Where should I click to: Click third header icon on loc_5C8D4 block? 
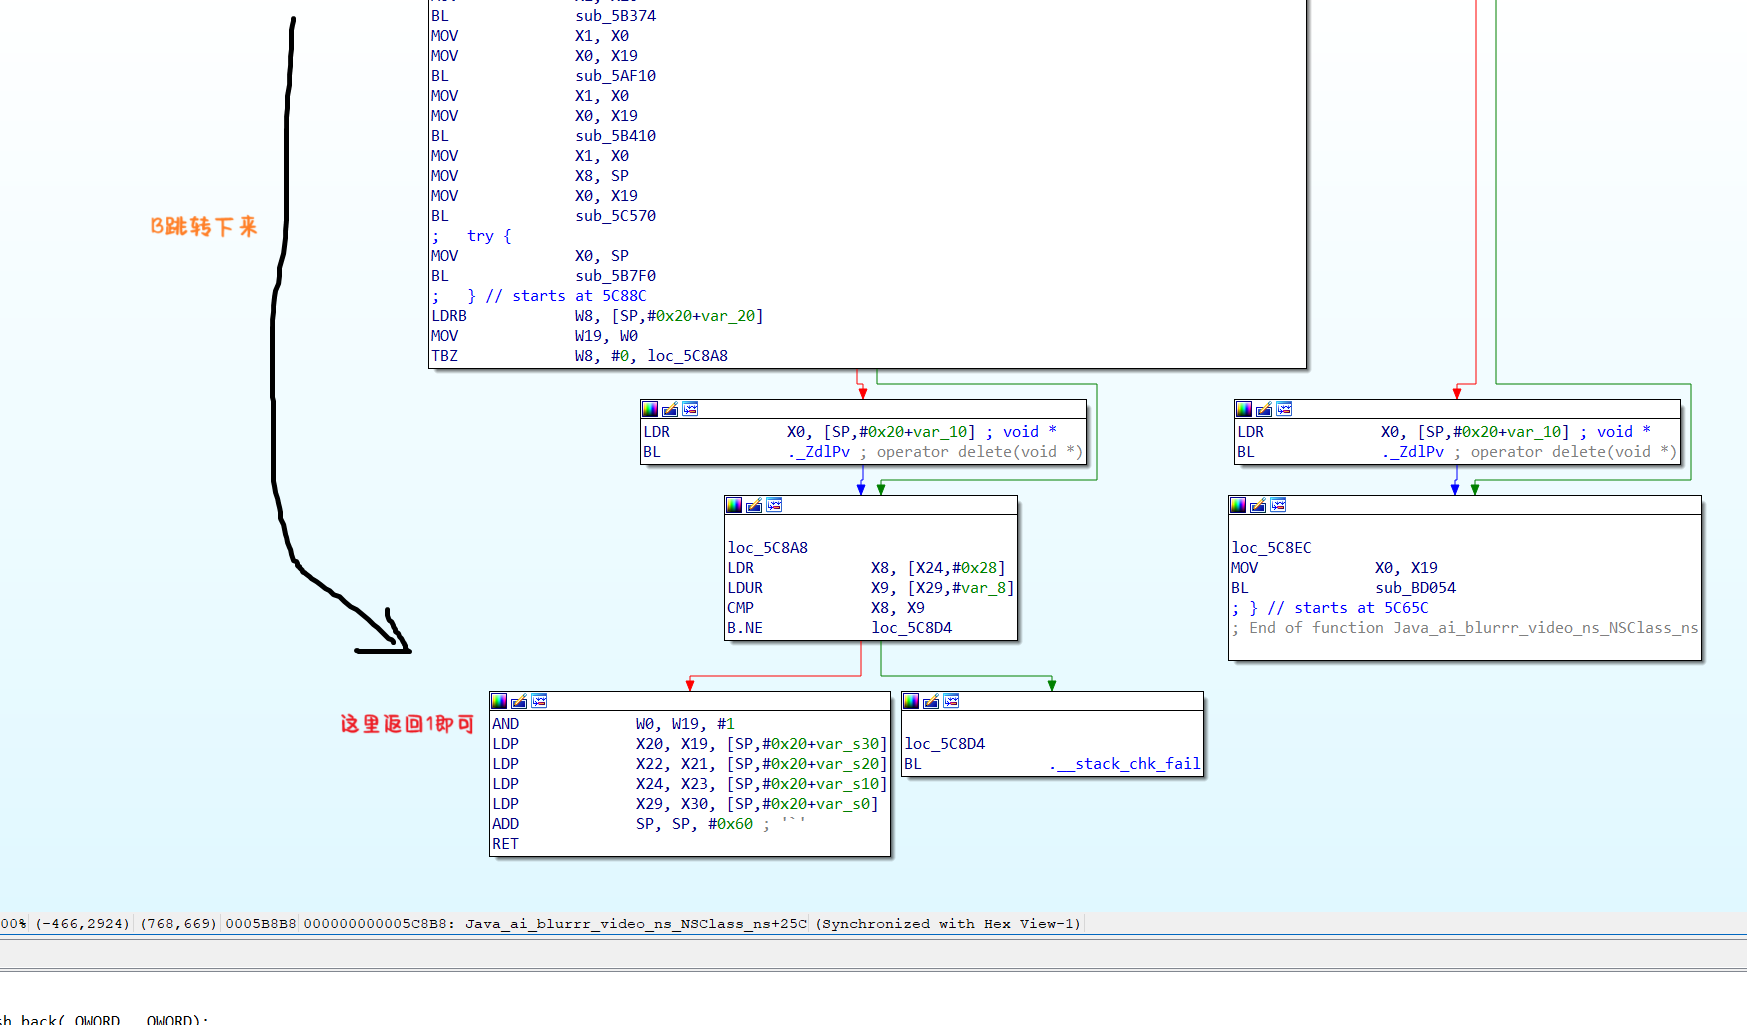pos(951,701)
